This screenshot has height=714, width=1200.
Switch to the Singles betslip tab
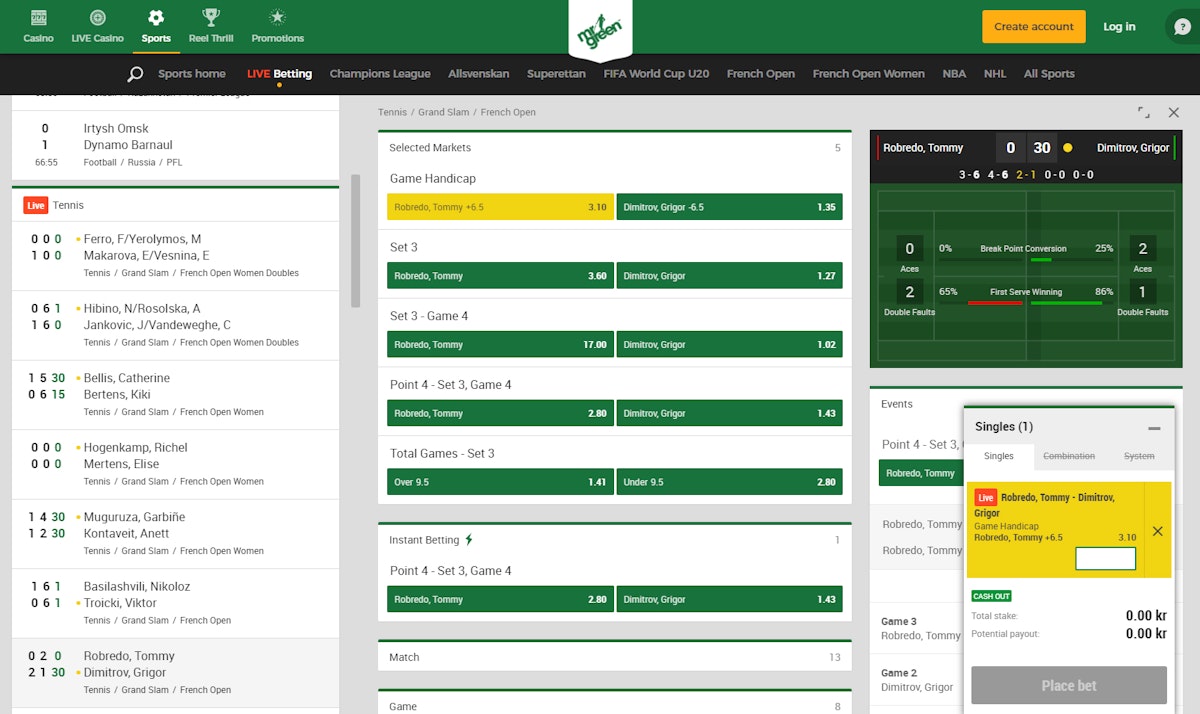[x=999, y=456]
